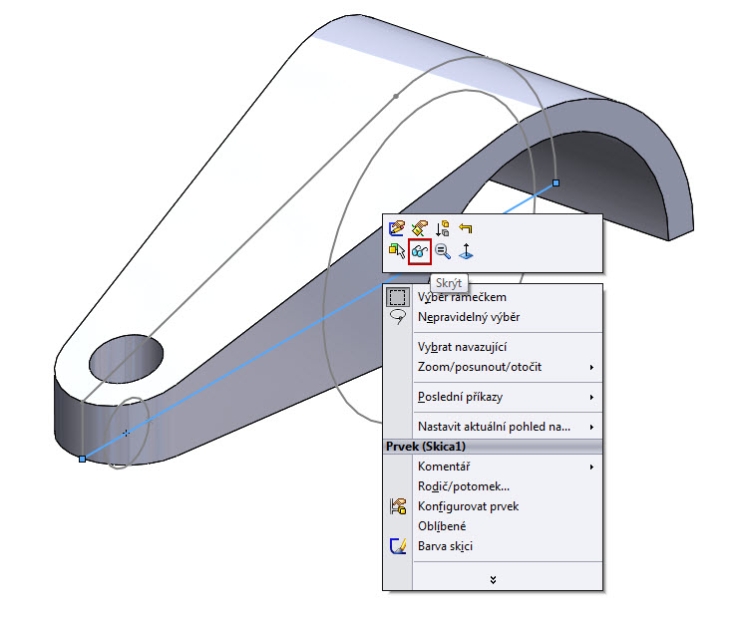Select the Vybrat navazující entry
The width and height of the screenshot is (750, 617).
[493, 347]
